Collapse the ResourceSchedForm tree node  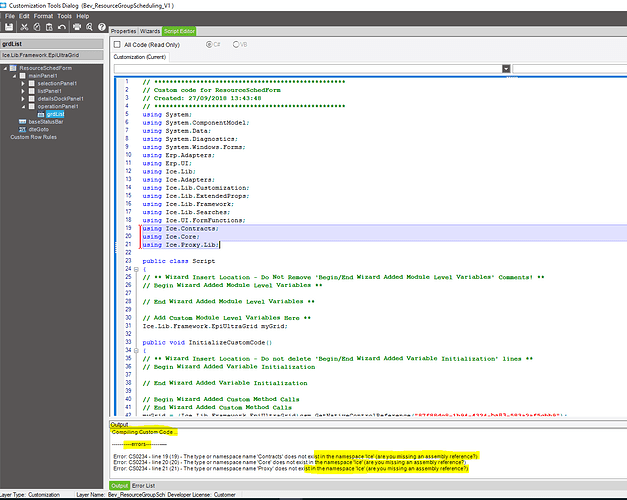(x=6, y=68)
